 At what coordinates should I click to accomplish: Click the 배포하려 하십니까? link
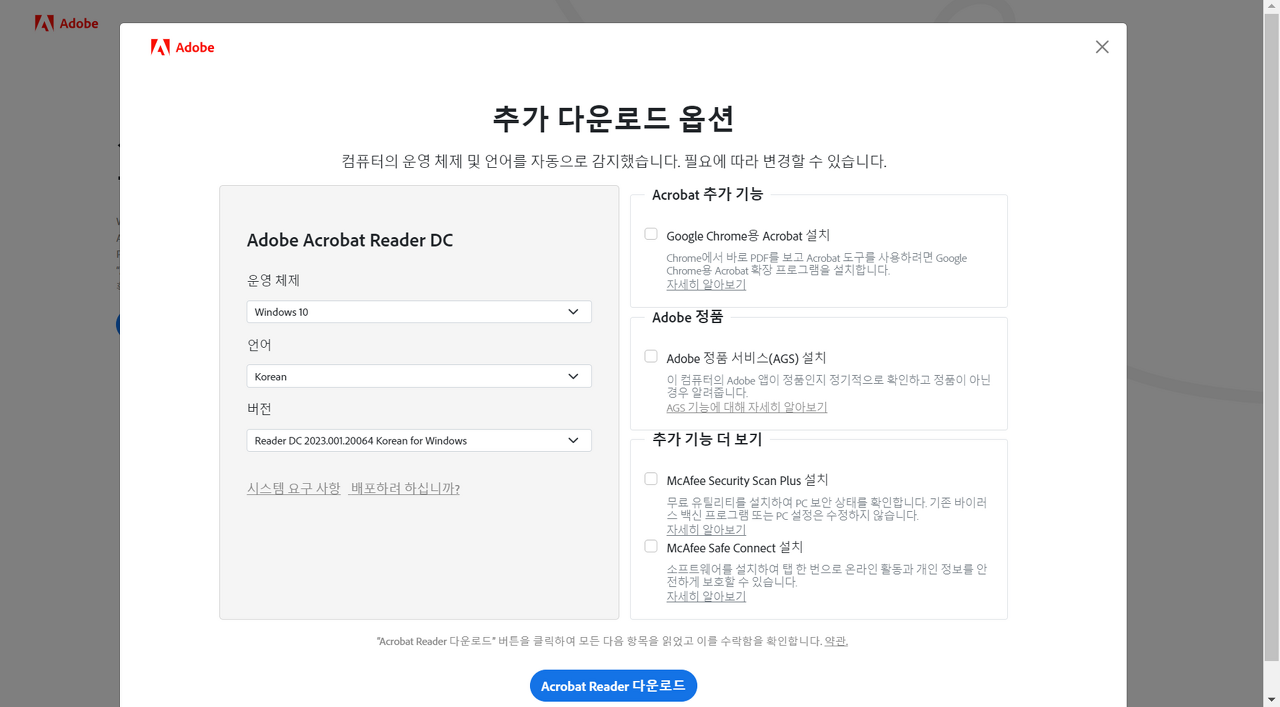(405, 488)
